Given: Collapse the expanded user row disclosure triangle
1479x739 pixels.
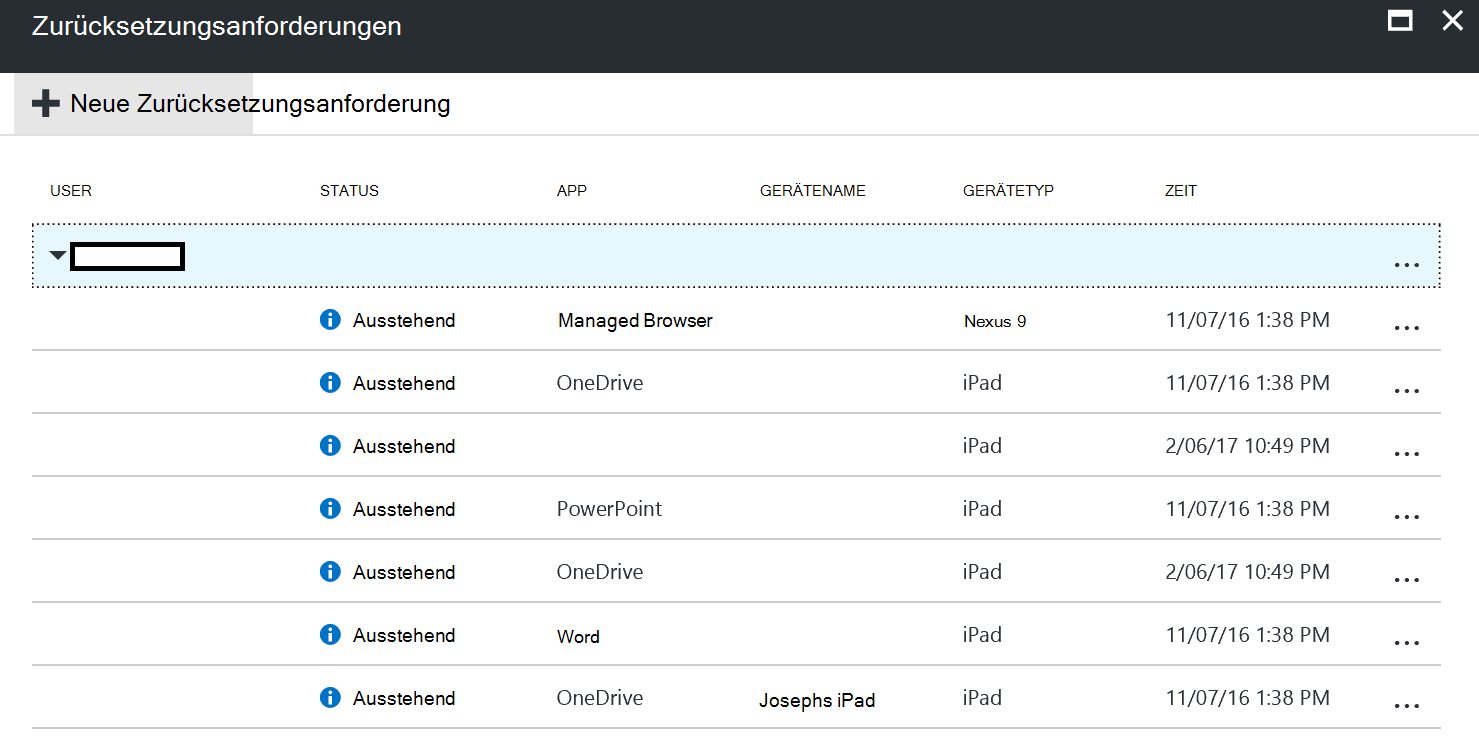Looking at the screenshot, I should [x=58, y=255].
